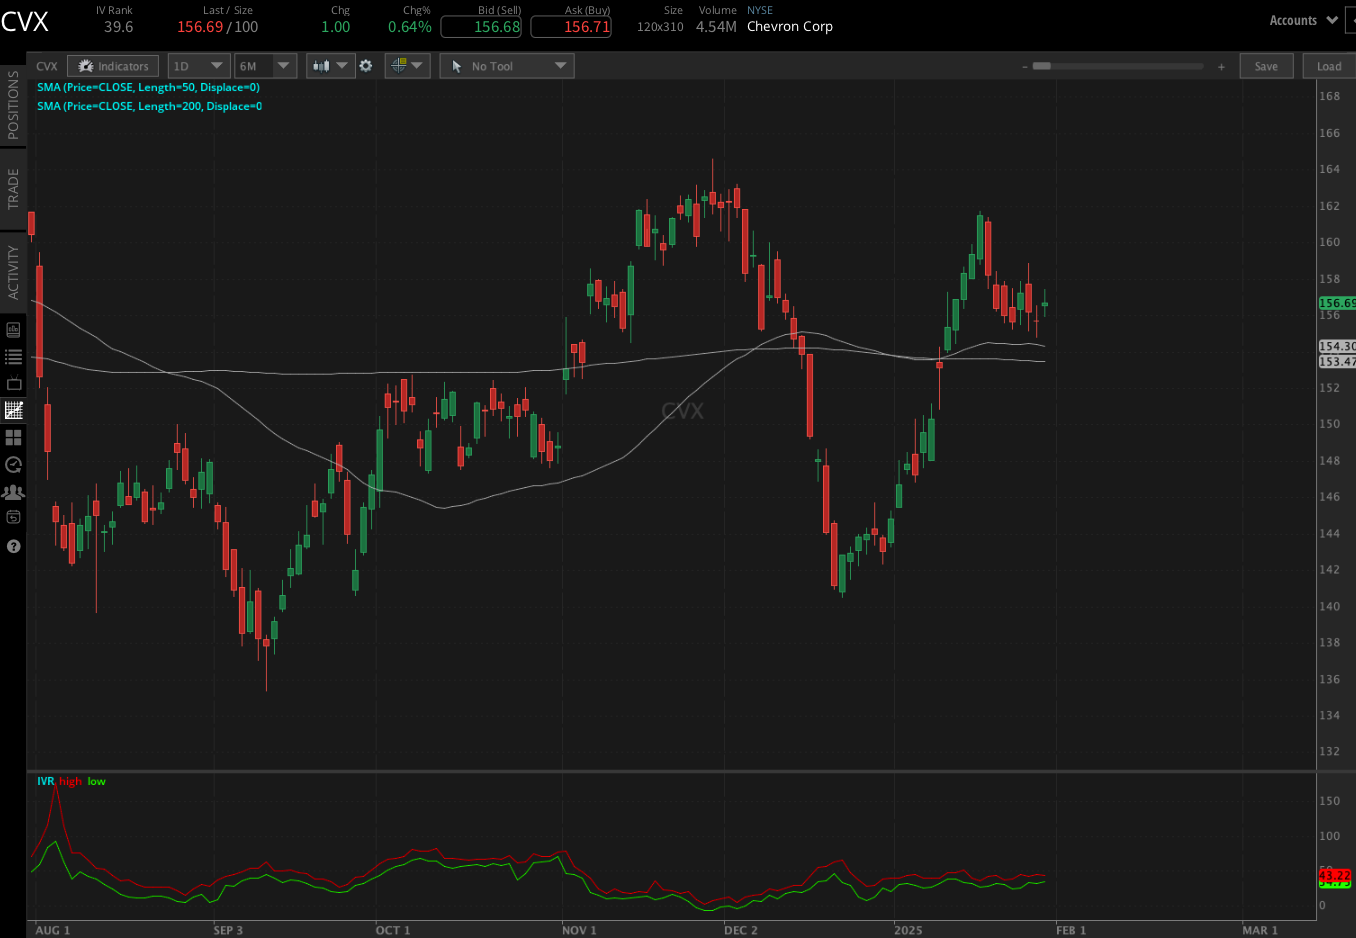Screen dimensions: 1356x938
Task: Open the TV video feed icon
Action: click(13, 383)
